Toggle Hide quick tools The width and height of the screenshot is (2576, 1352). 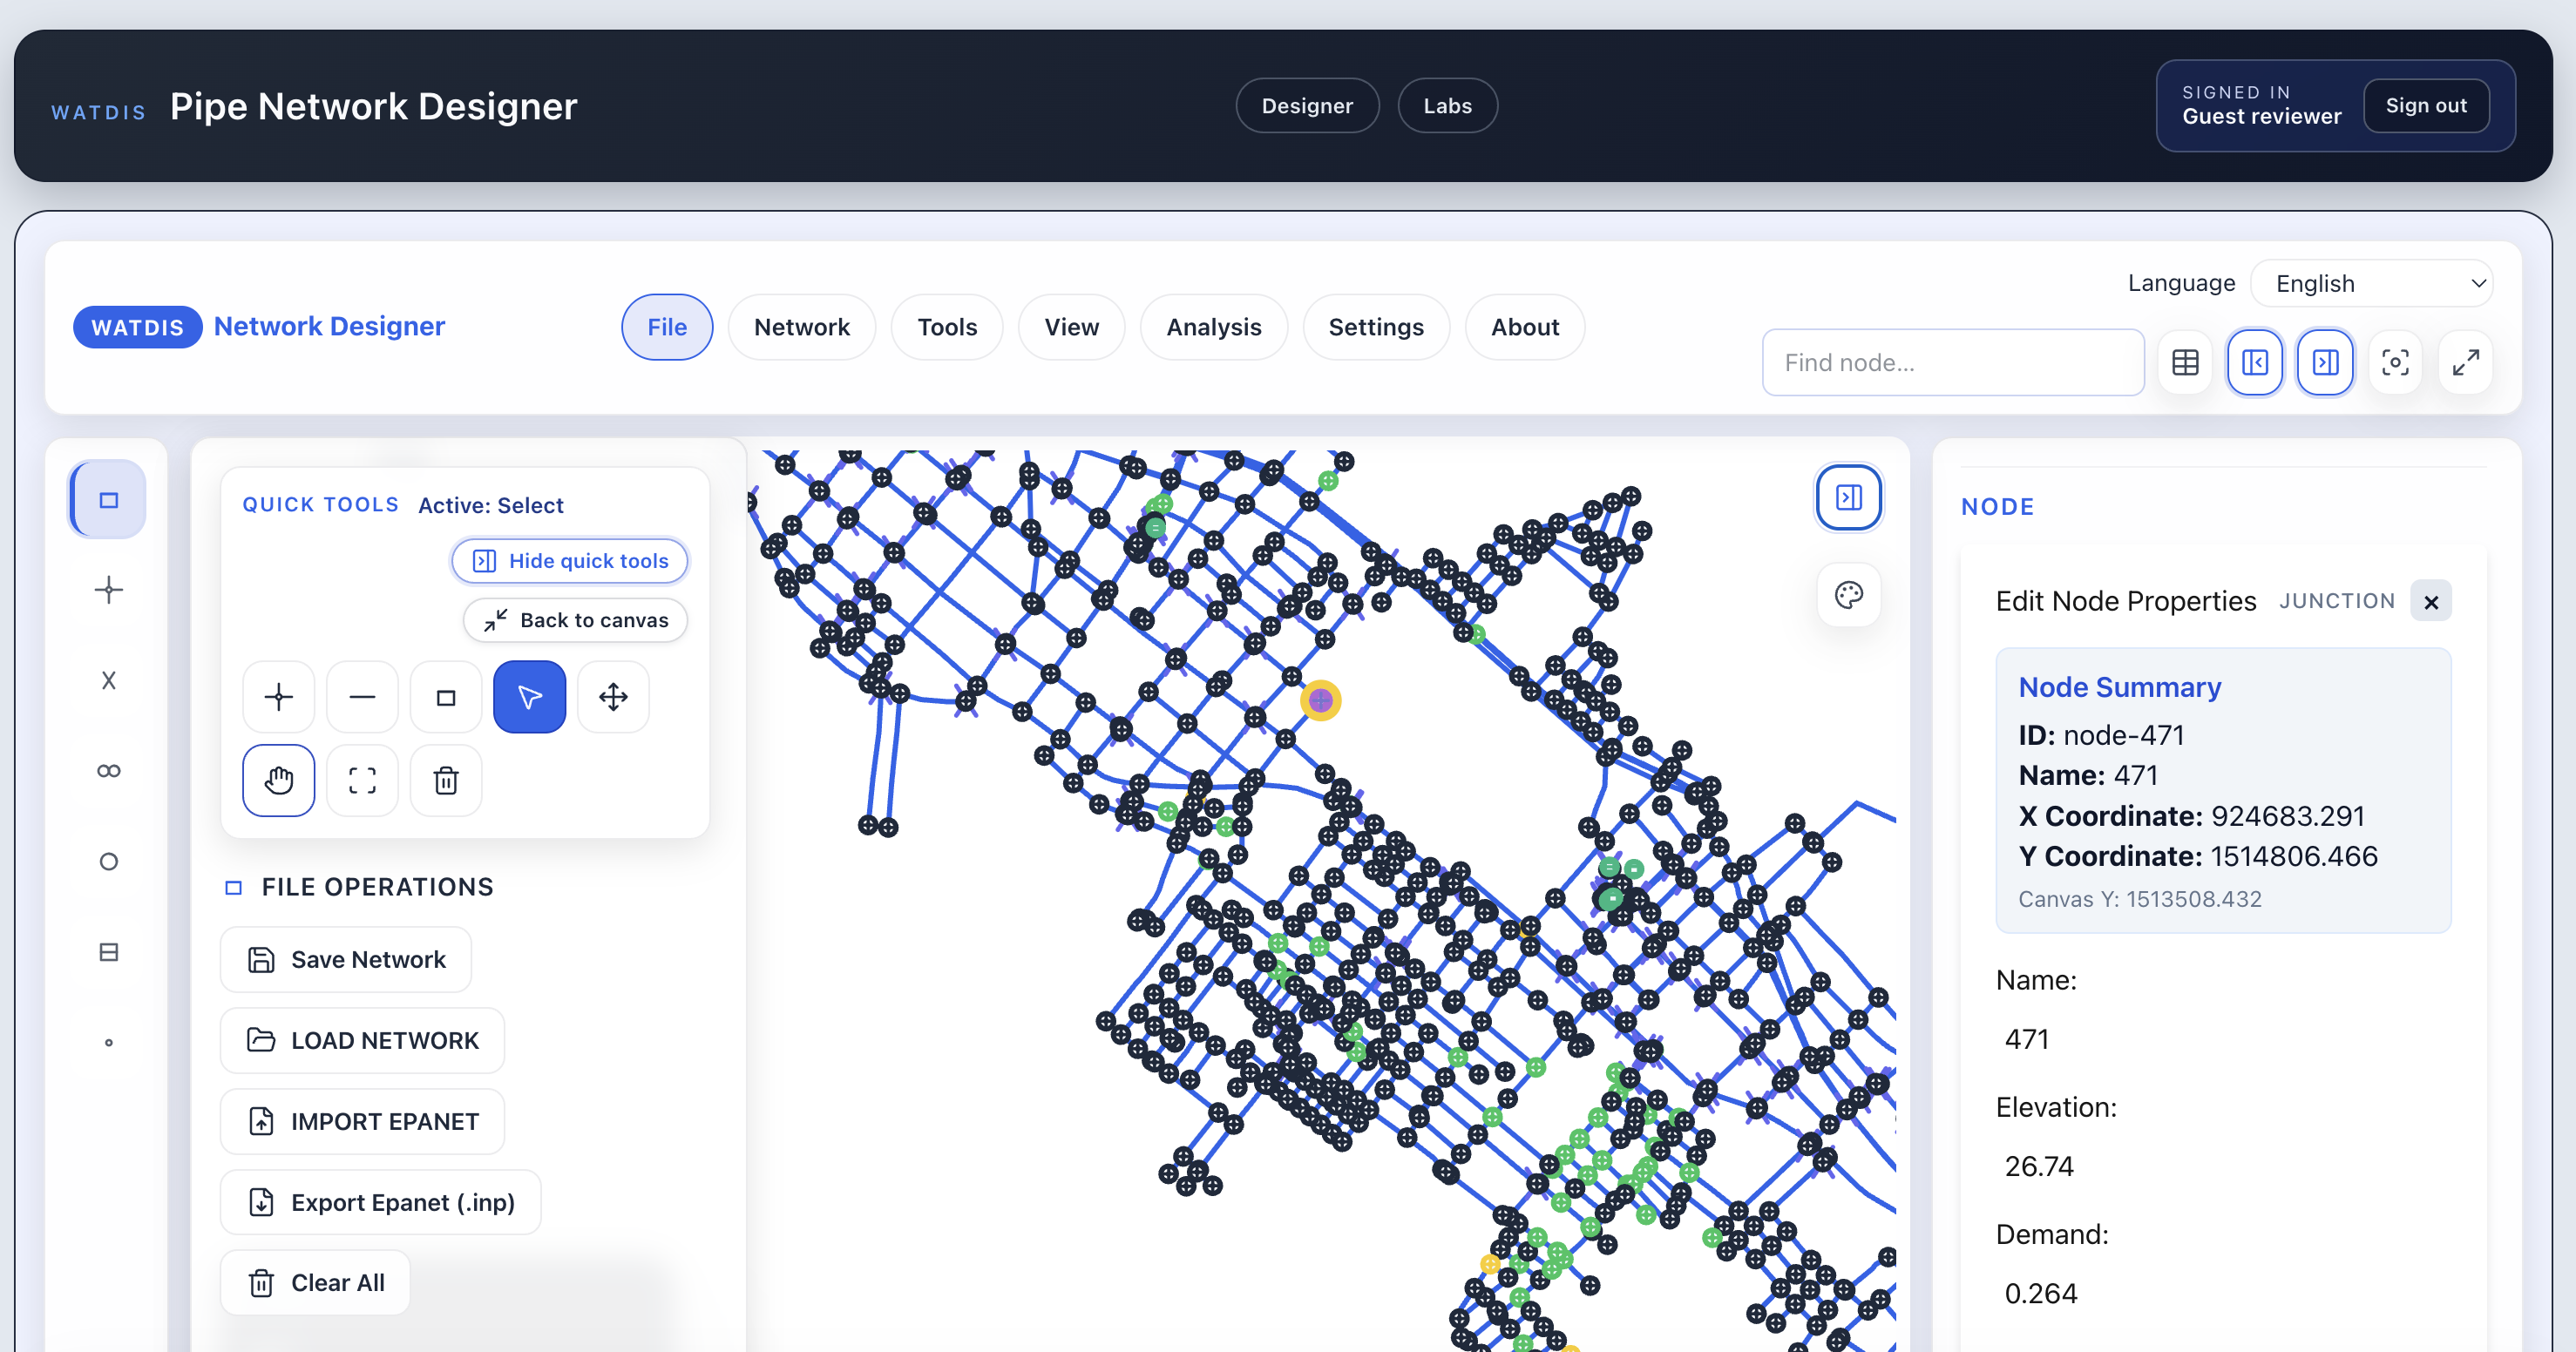click(569, 561)
